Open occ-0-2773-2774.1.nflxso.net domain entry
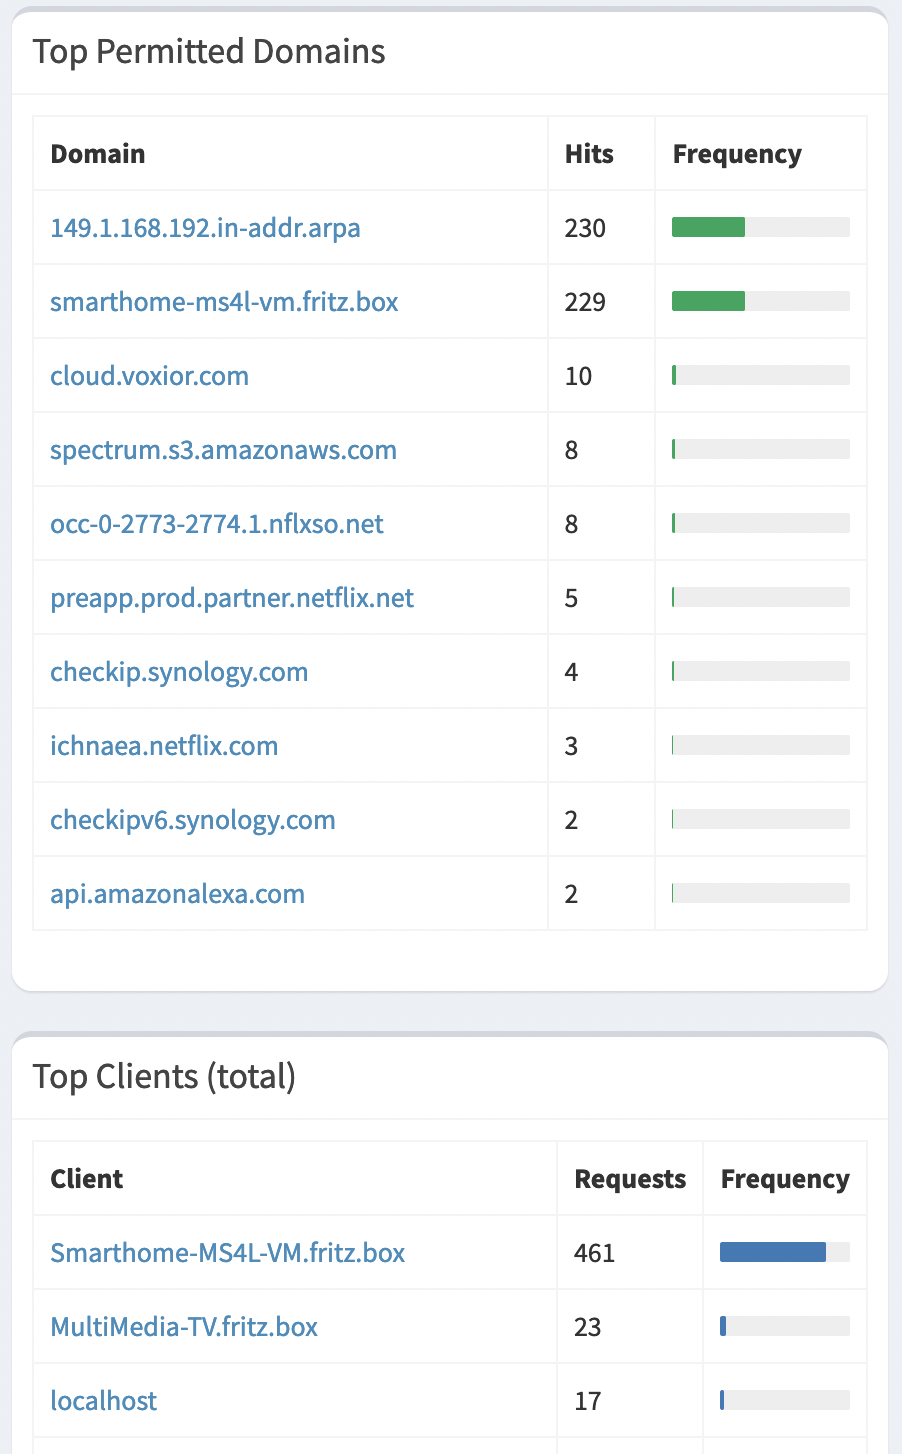 coord(217,524)
